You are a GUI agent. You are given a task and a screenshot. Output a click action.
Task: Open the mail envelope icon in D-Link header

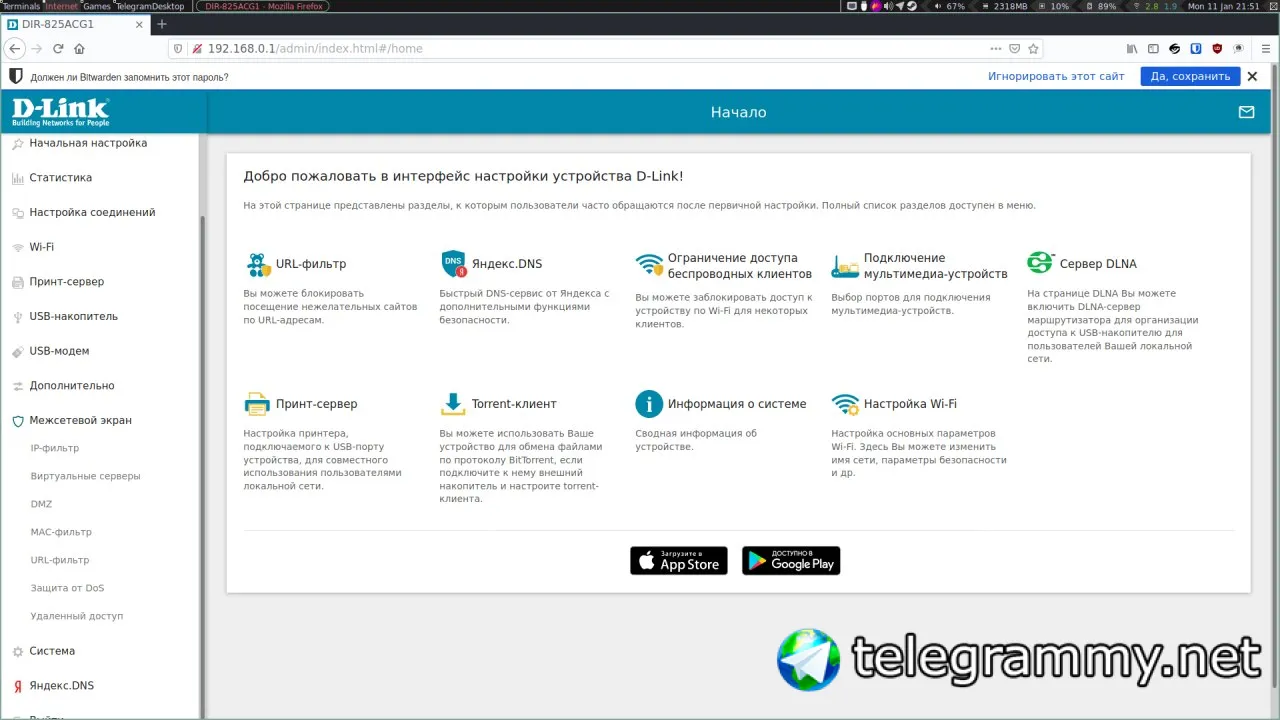tap(1246, 112)
